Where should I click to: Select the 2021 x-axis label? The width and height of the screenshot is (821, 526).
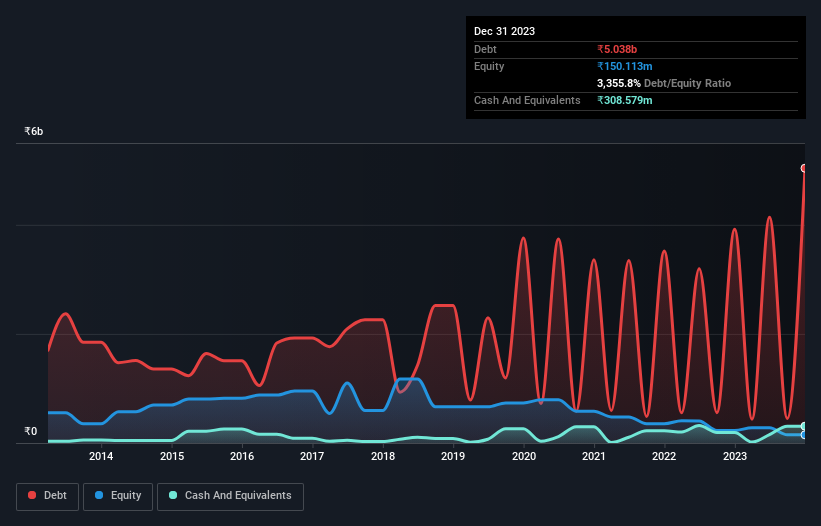click(x=594, y=456)
